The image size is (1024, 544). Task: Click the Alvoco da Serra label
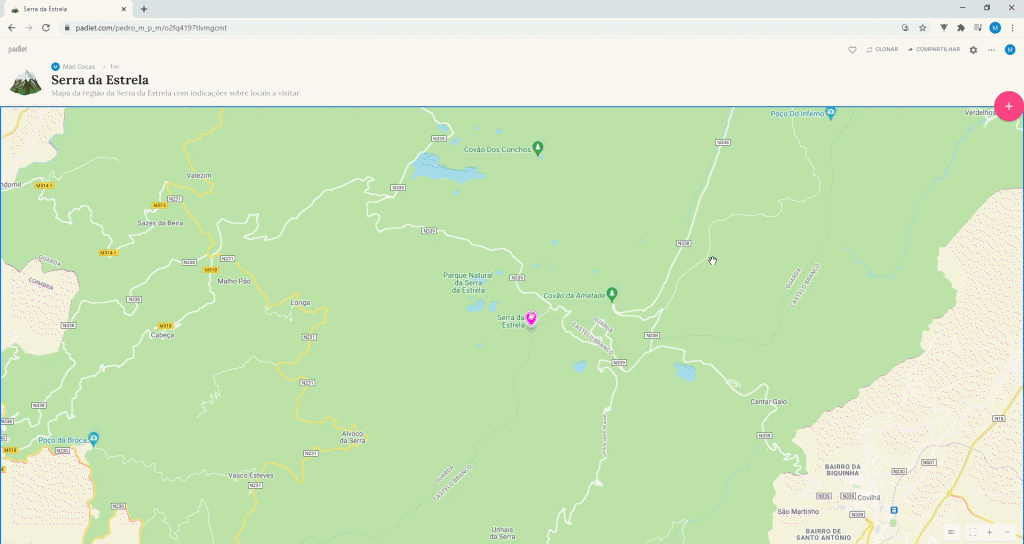coord(353,437)
